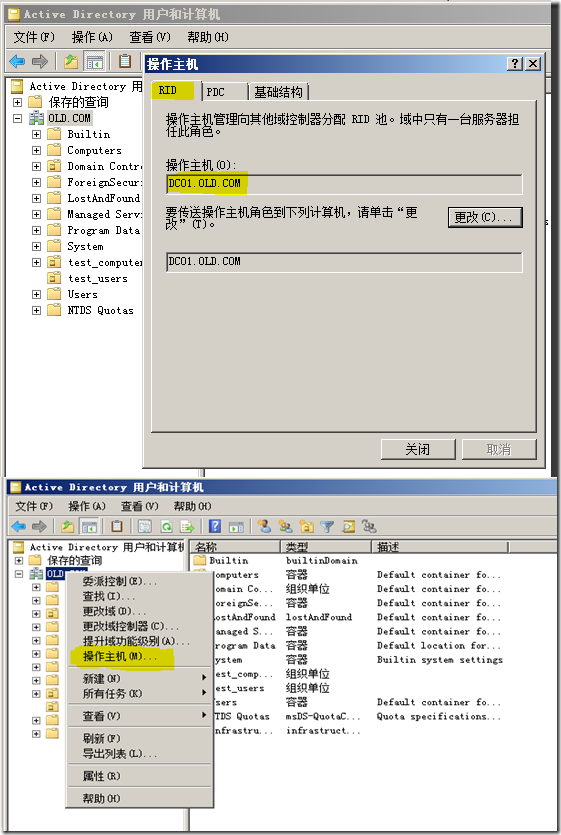
Task: Click the 关闭 button in the dialog
Action: coord(418,449)
